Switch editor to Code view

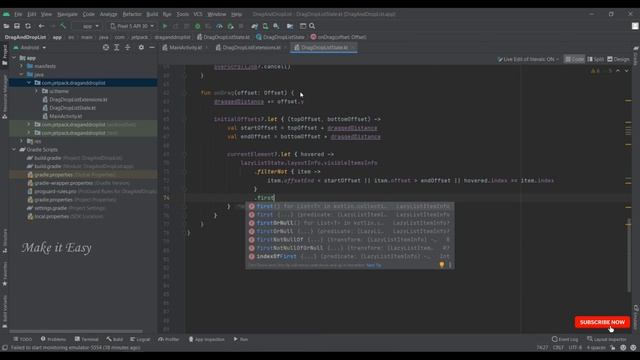click(574, 59)
